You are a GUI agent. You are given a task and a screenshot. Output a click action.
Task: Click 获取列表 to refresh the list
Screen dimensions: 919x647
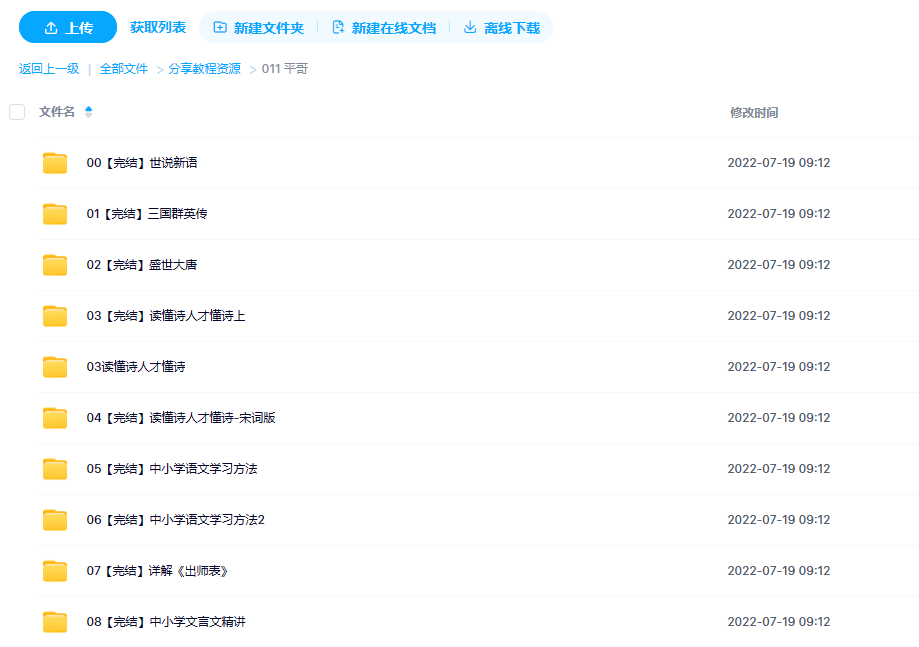pos(156,28)
